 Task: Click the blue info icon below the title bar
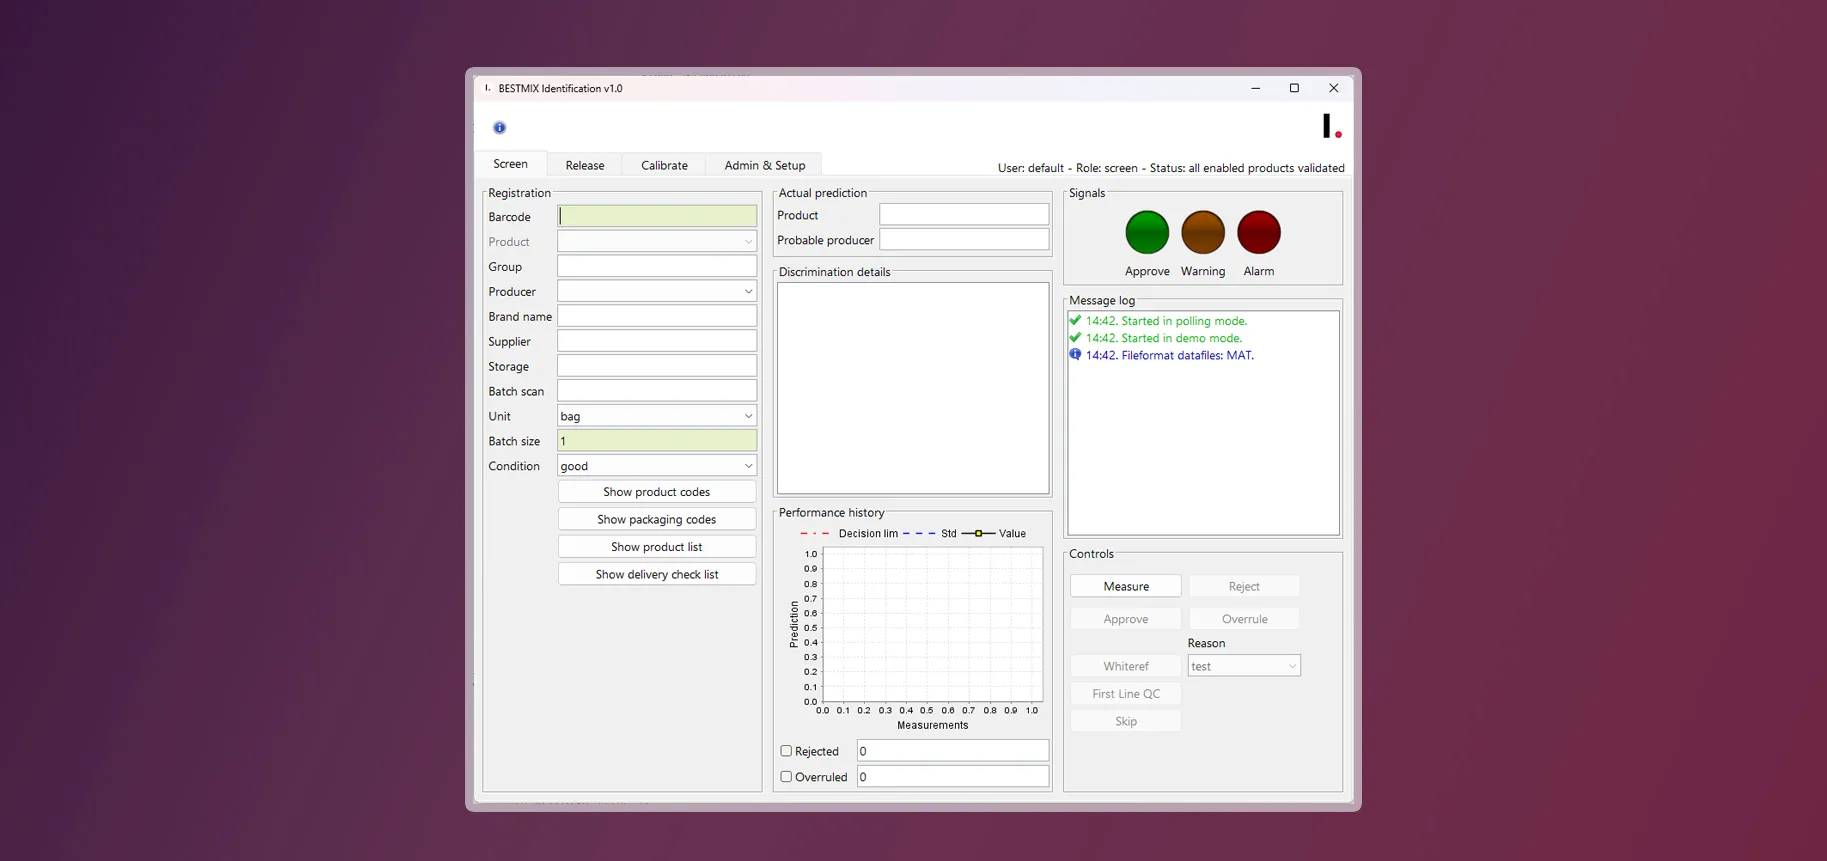[x=499, y=128]
